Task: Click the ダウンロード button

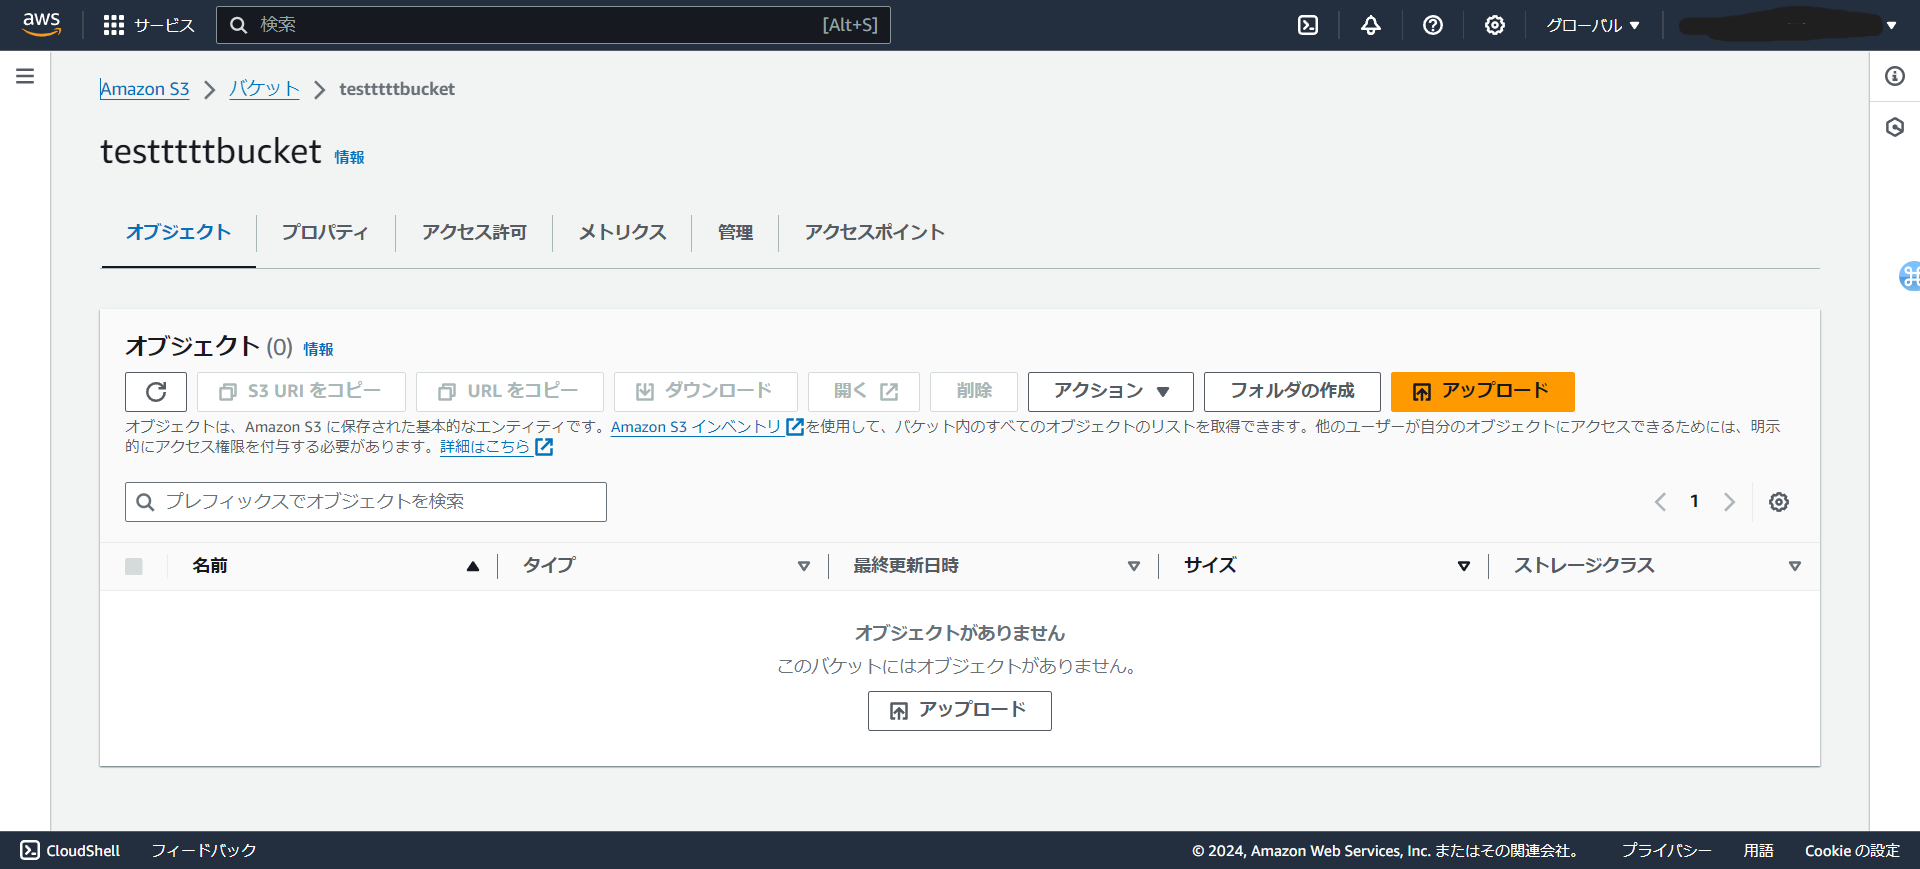Action: pos(706,392)
